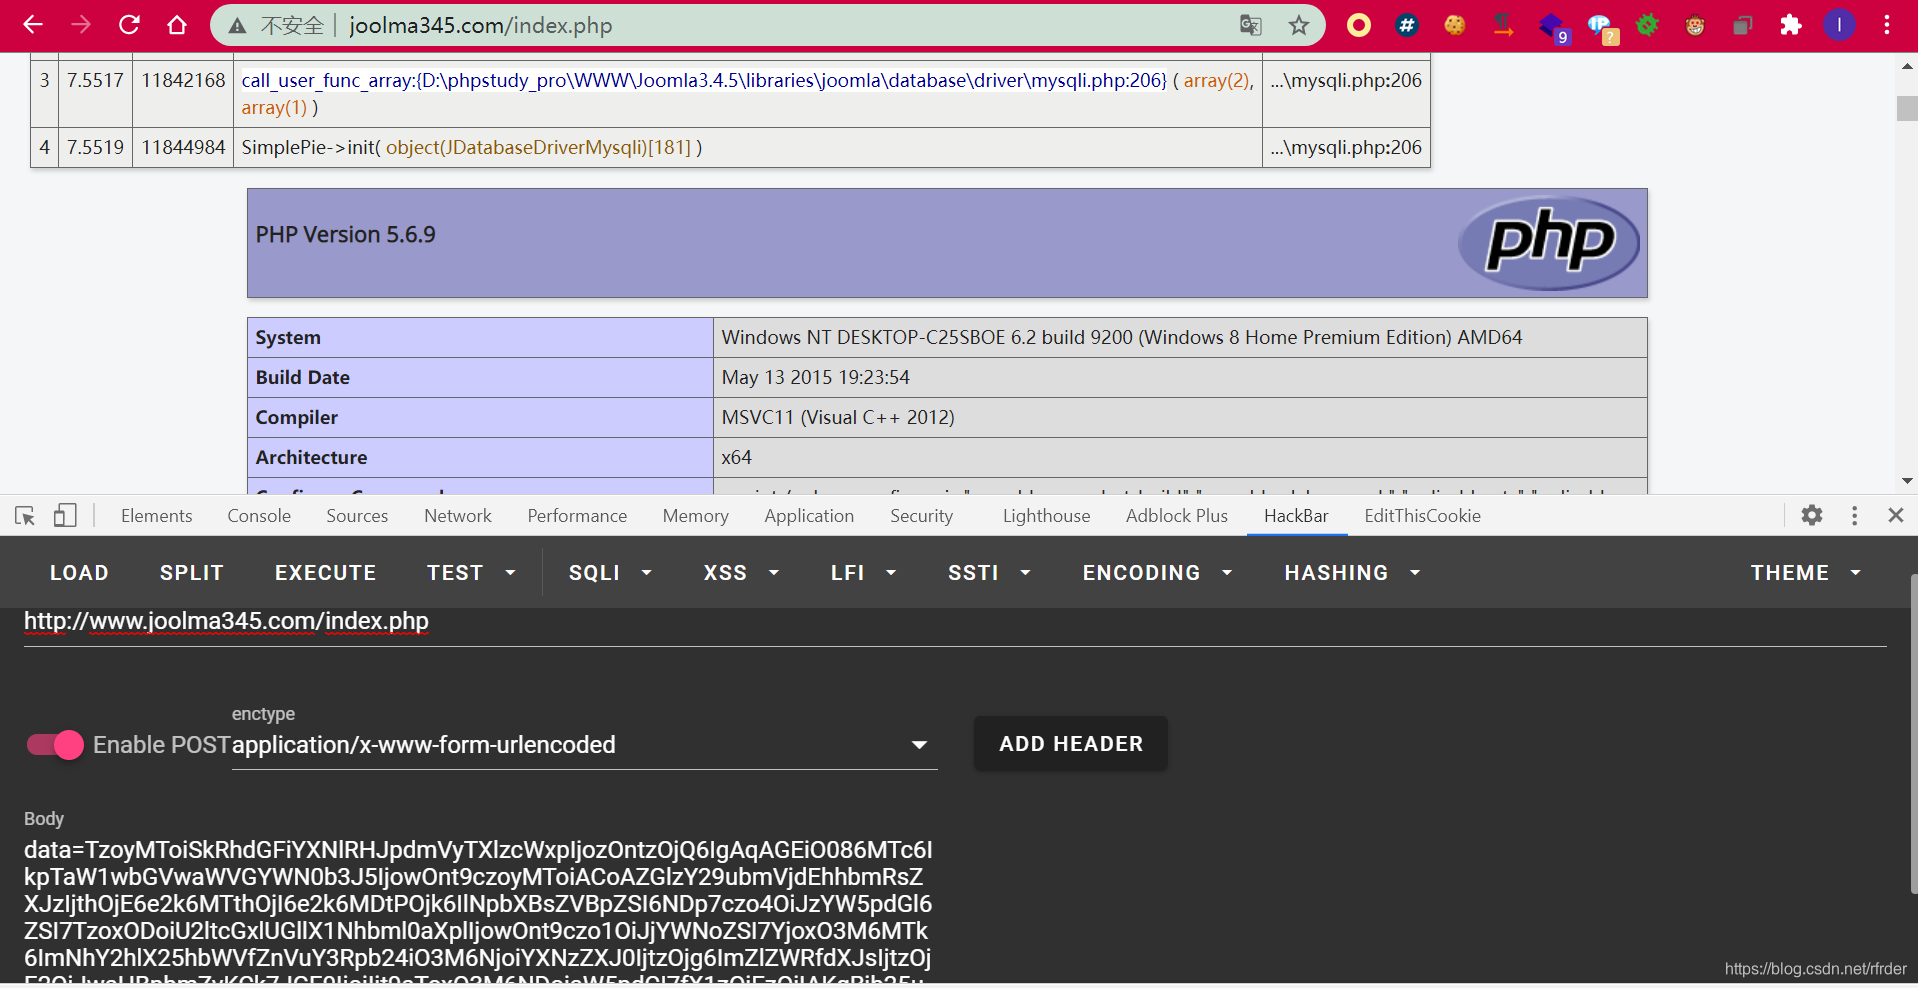Click the LOAD button

tap(79, 573)
